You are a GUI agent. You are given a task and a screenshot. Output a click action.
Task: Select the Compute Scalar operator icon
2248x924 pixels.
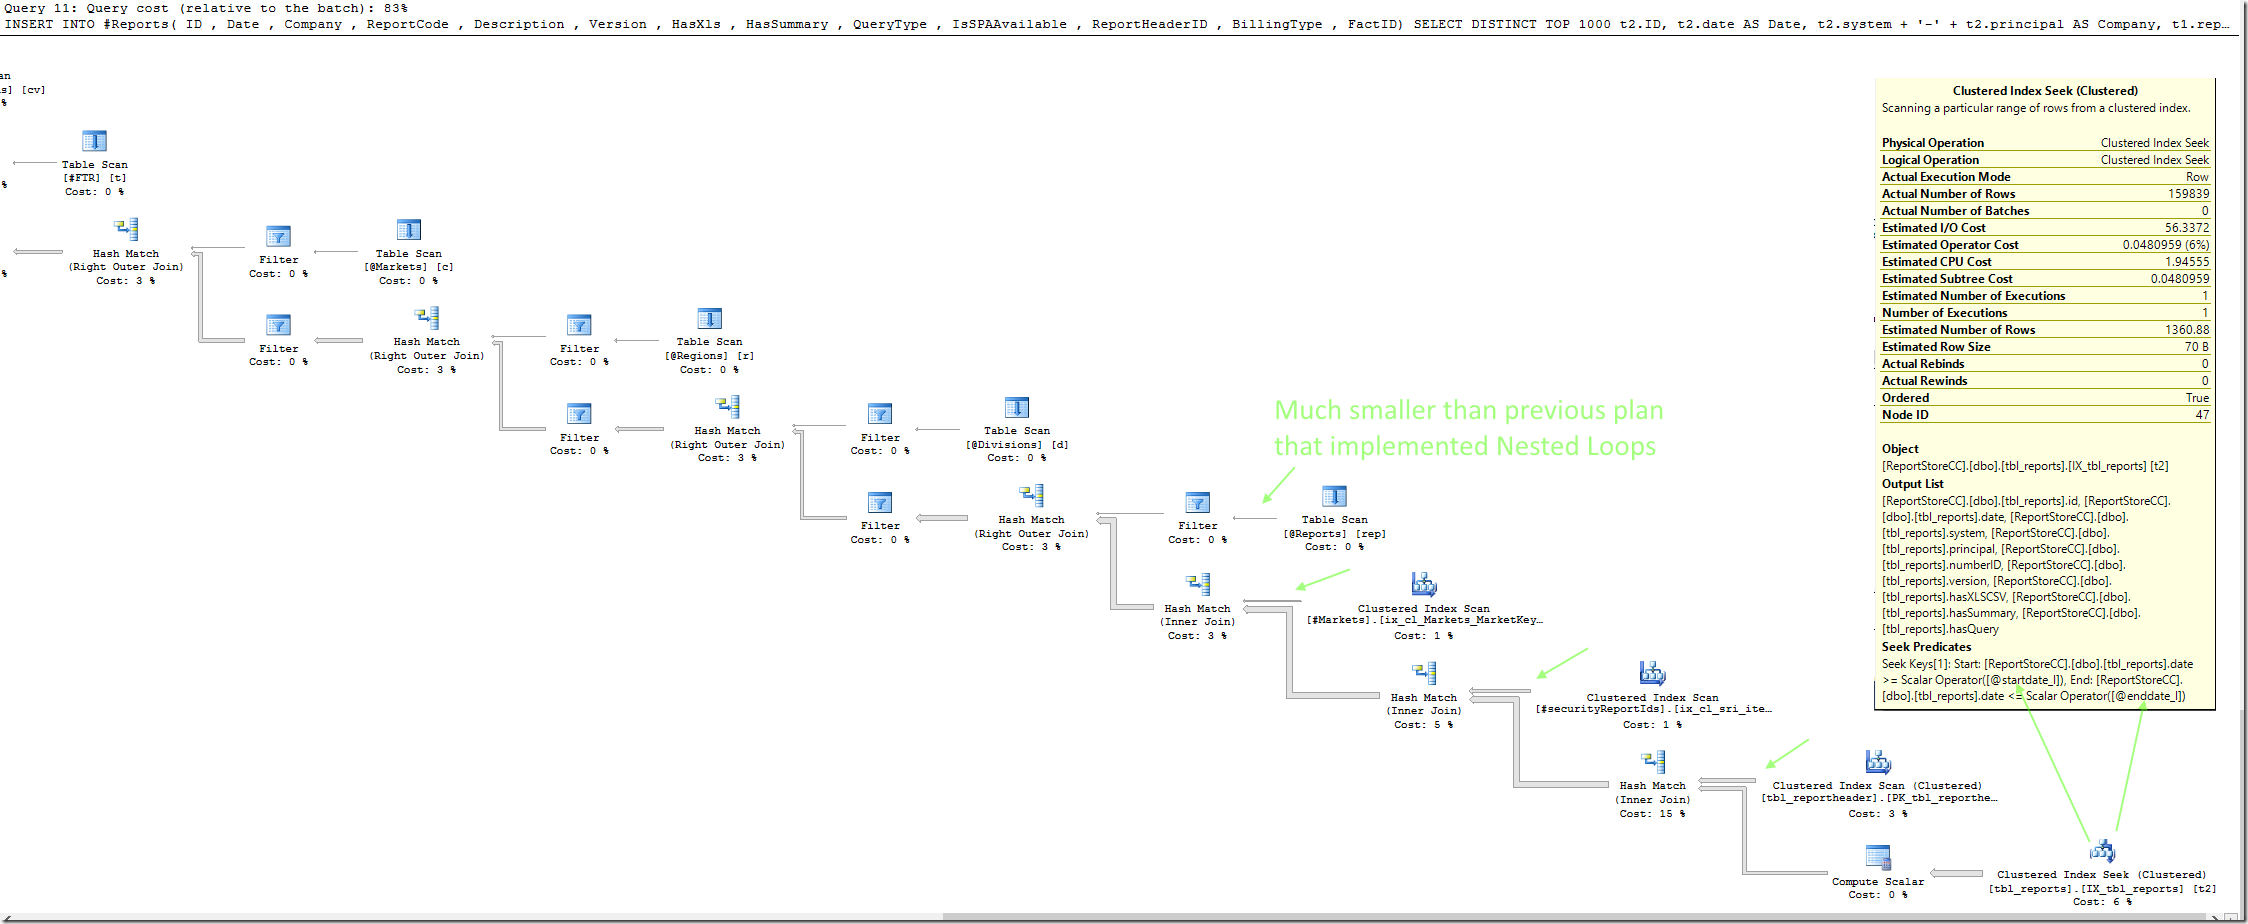coord(1878,857)
